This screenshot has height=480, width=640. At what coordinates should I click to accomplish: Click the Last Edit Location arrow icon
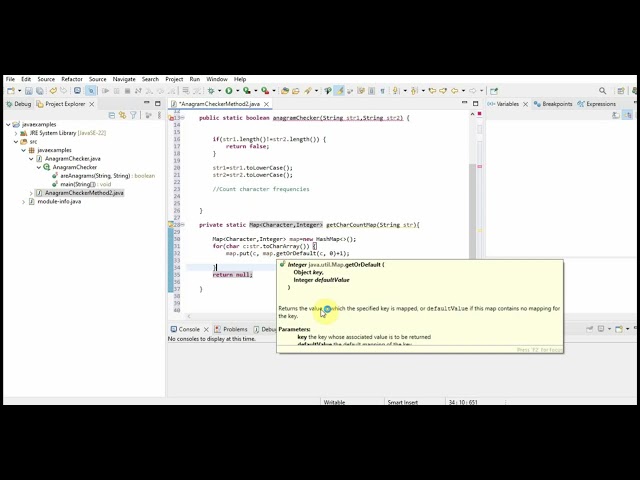pyautogui.click(x=432, y=91)
